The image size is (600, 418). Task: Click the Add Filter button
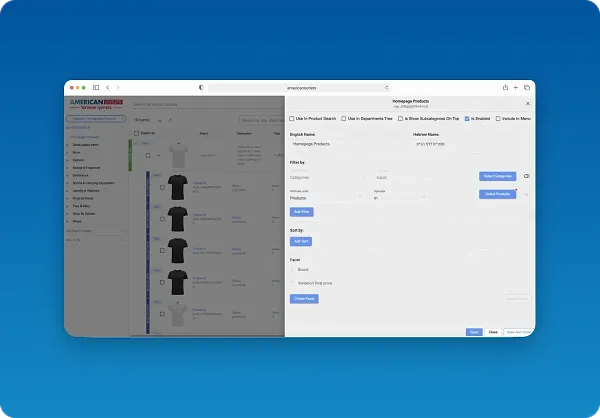(x=302, y=212)
